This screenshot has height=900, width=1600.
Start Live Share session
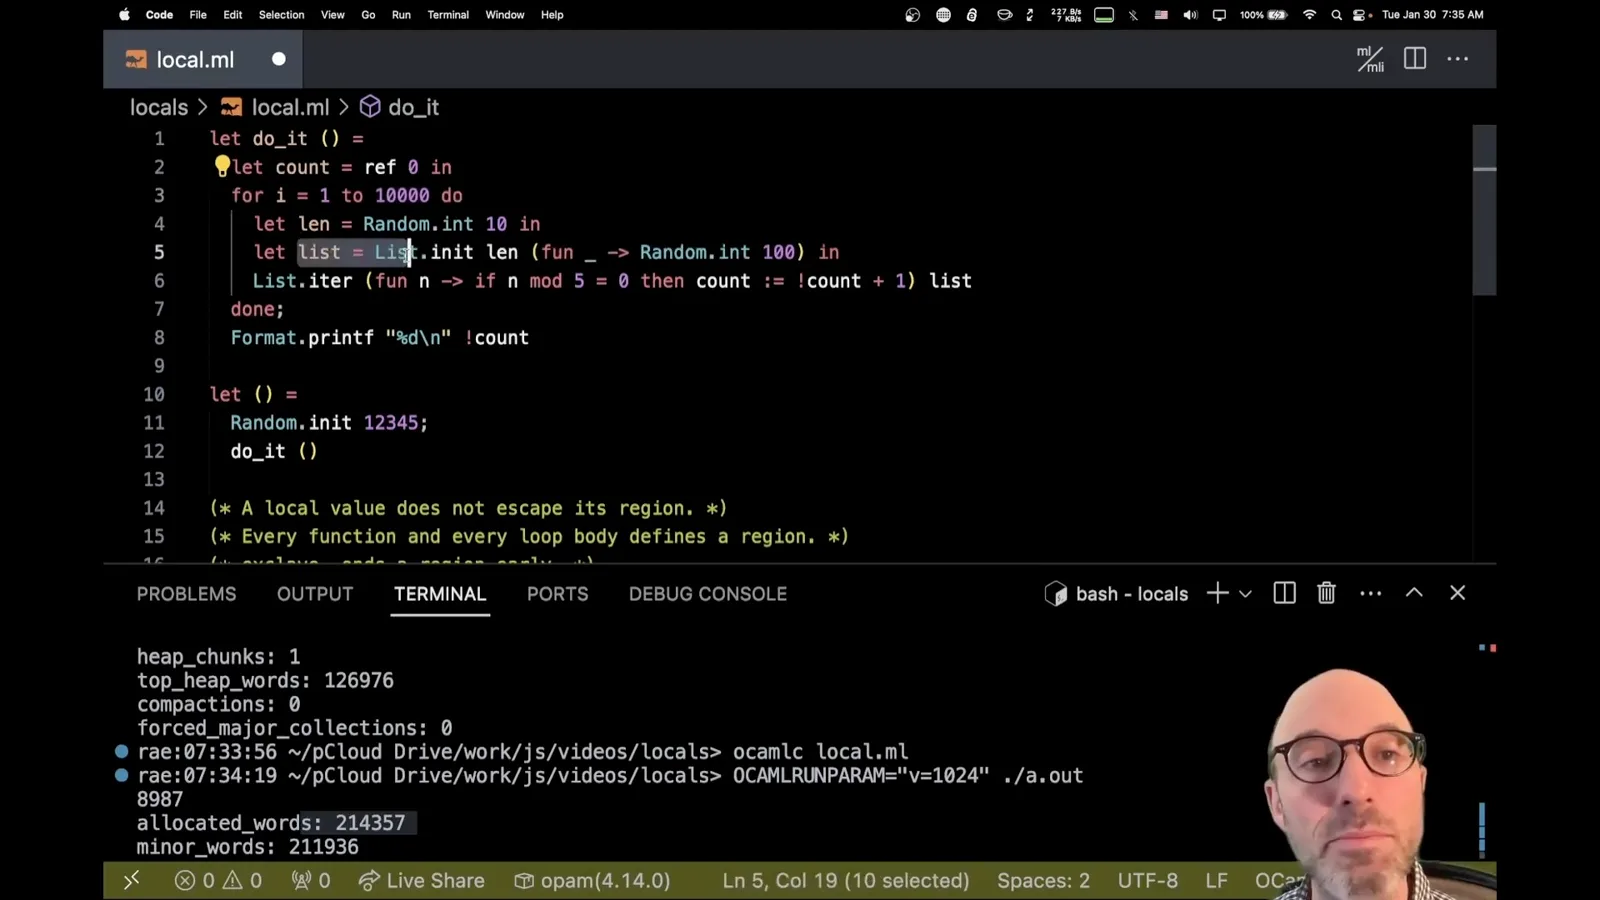pyautogui.click(x=421, y=880)
